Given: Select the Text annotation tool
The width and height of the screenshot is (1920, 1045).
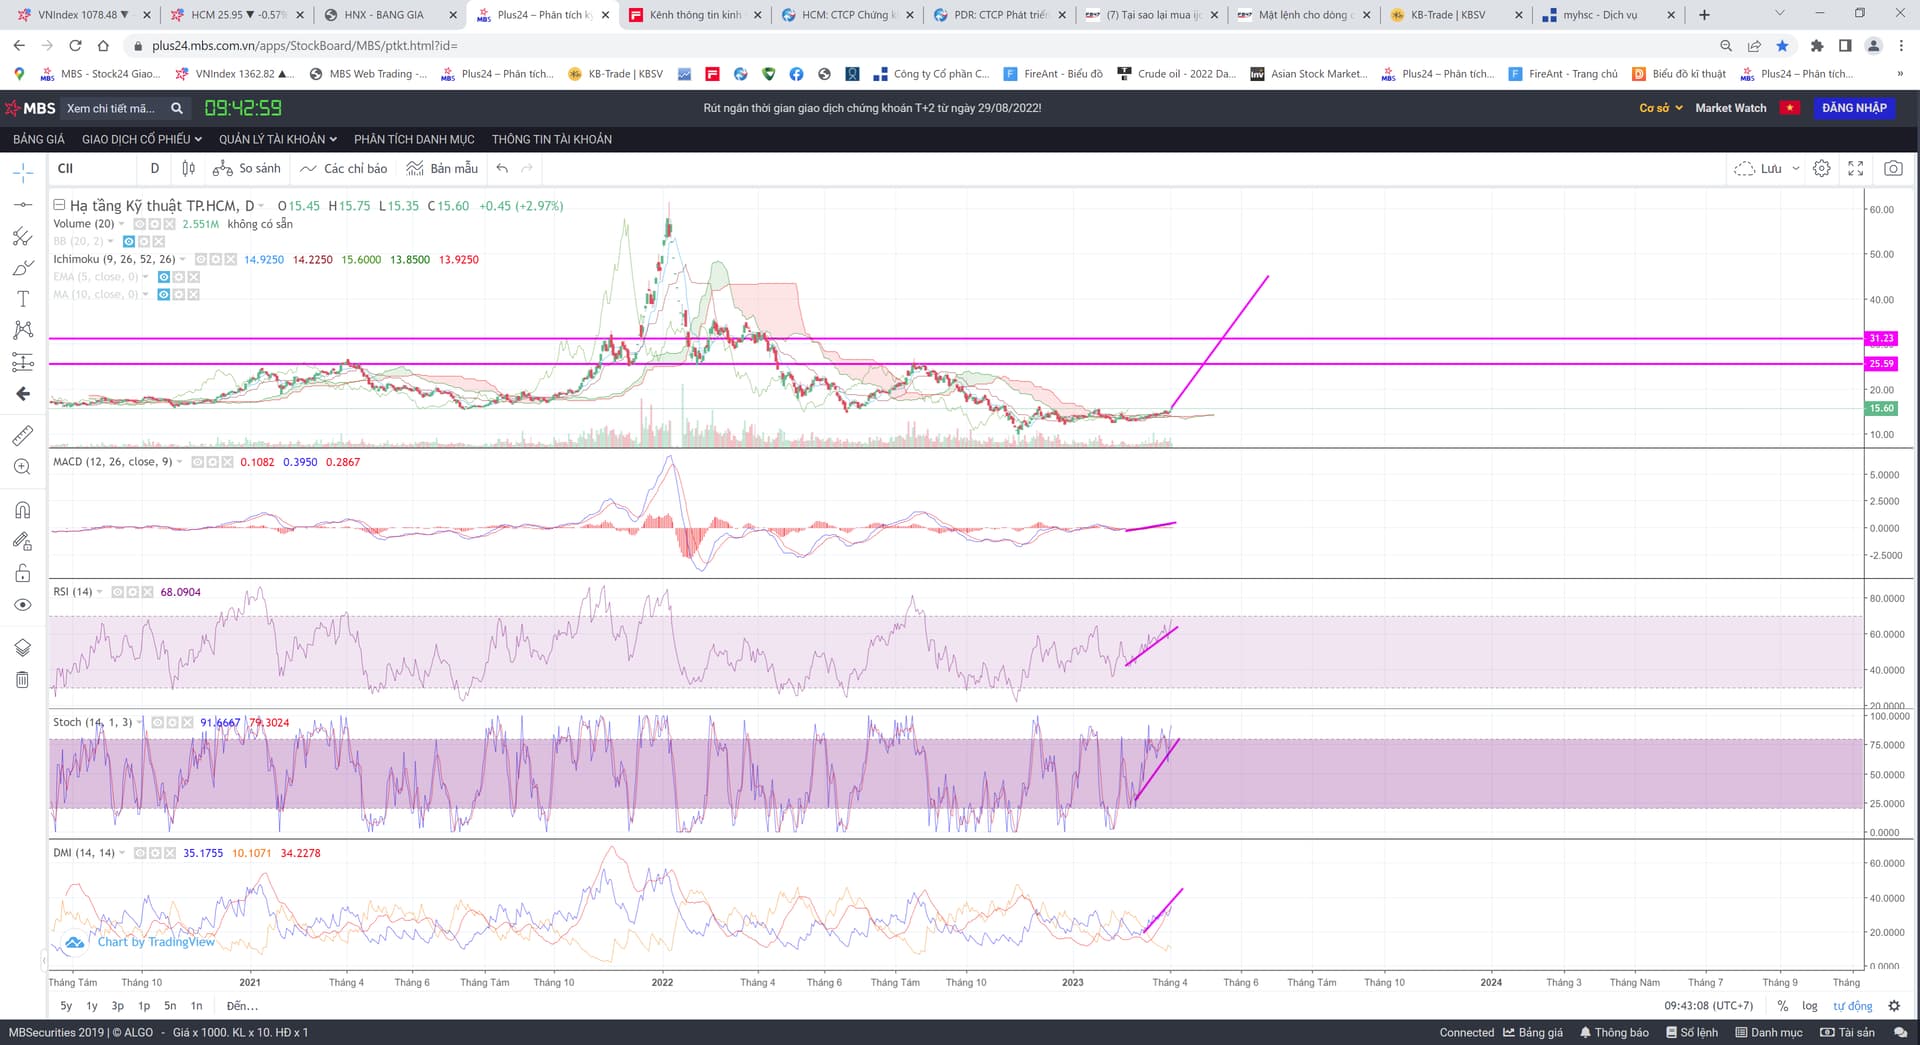Looking at the screenshot, I should point(22,299).
